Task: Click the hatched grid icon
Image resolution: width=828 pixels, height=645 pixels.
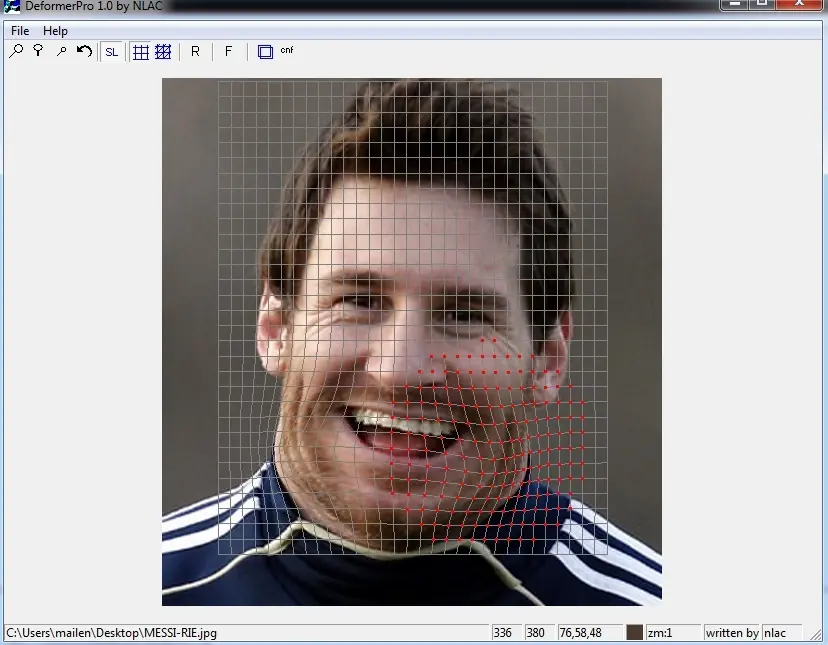Action: (x=163, y=52)
